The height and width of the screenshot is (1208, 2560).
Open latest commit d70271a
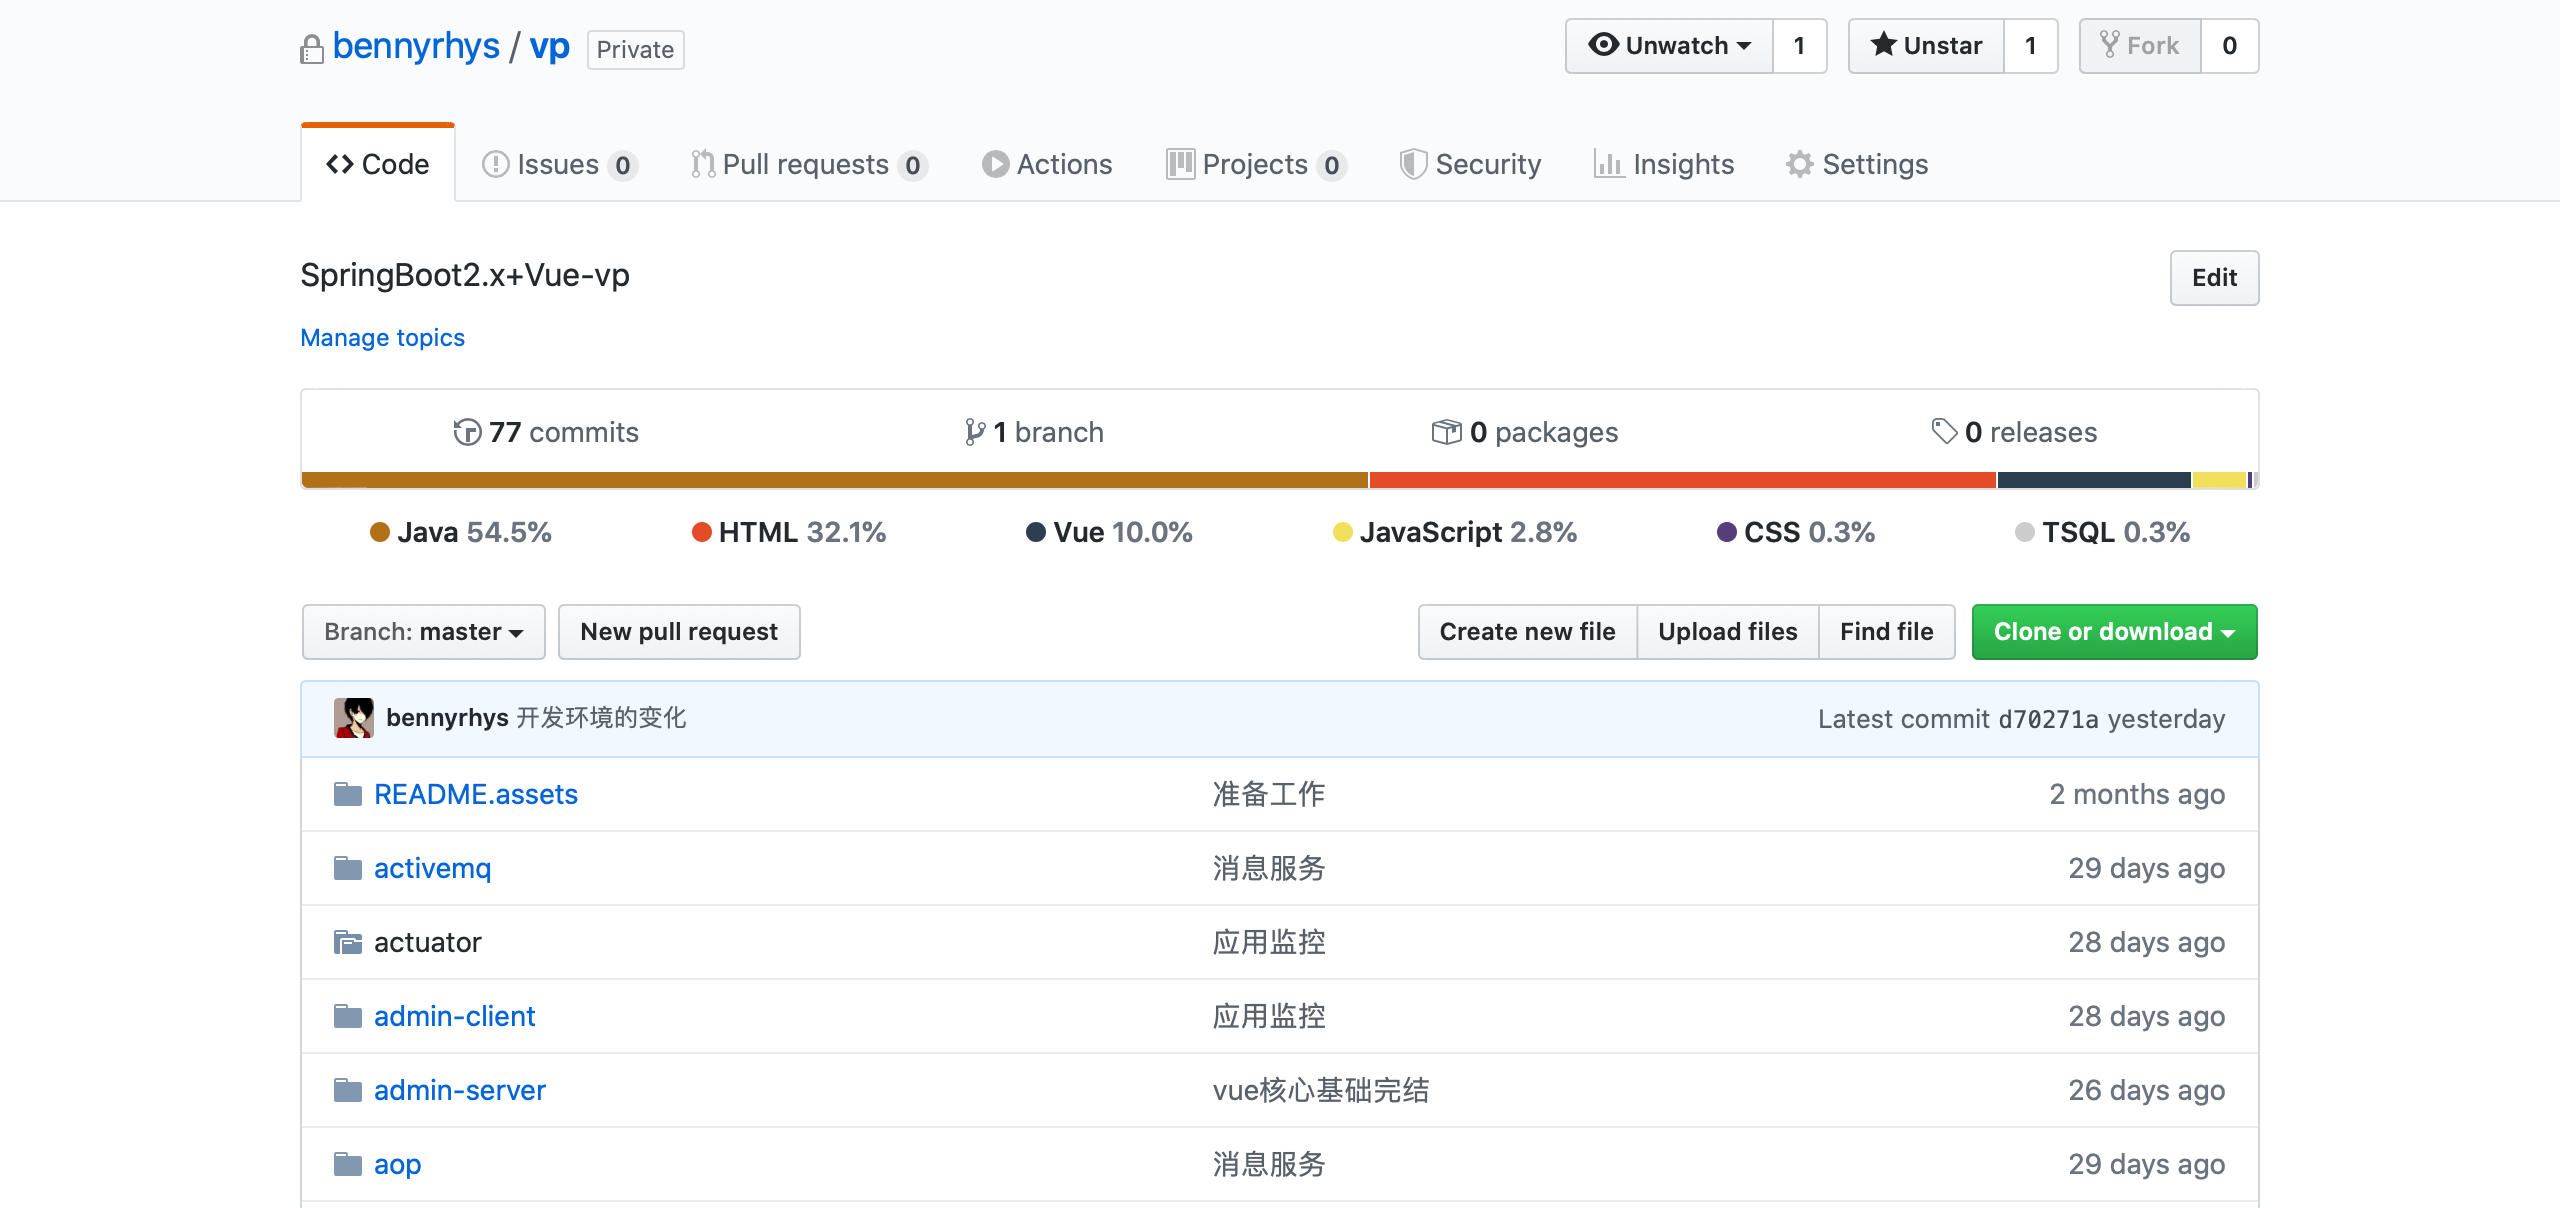2048,719
